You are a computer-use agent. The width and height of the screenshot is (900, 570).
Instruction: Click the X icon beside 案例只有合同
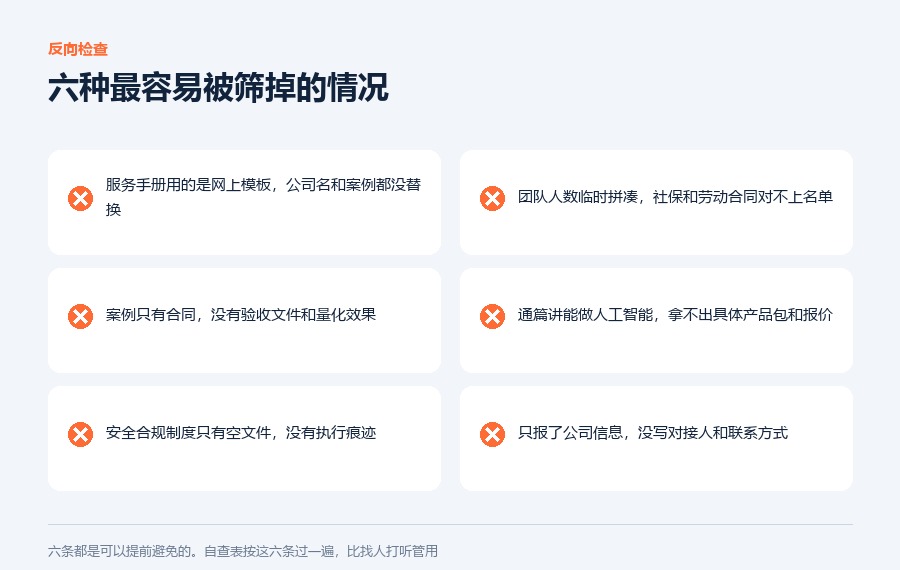80,316
